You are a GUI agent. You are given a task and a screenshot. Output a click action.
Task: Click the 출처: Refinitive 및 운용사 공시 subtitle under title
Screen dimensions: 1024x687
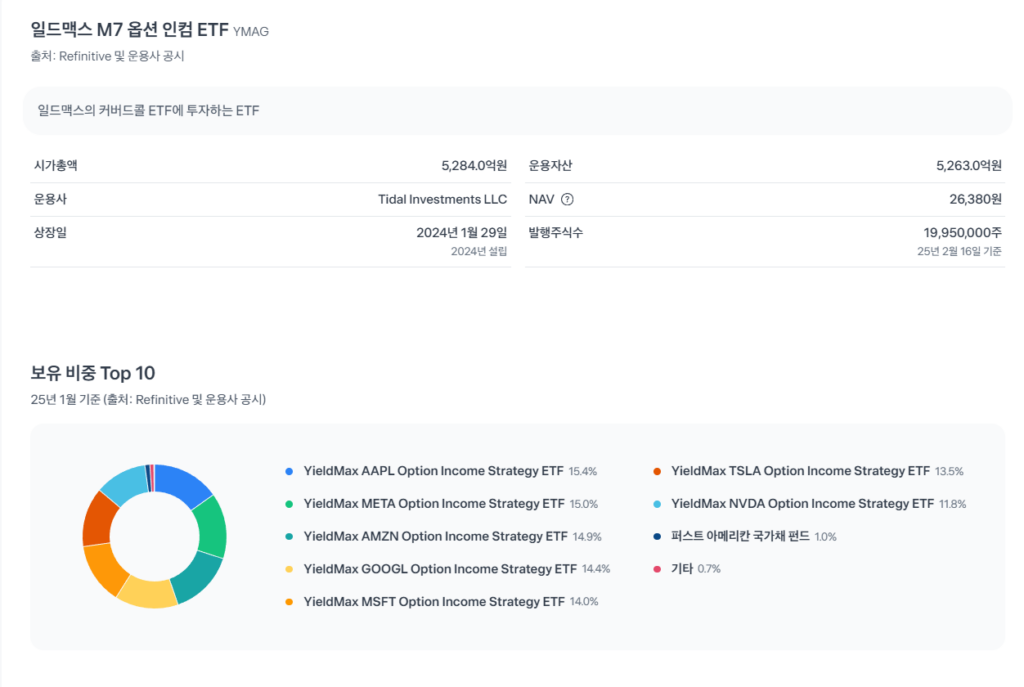107,57
